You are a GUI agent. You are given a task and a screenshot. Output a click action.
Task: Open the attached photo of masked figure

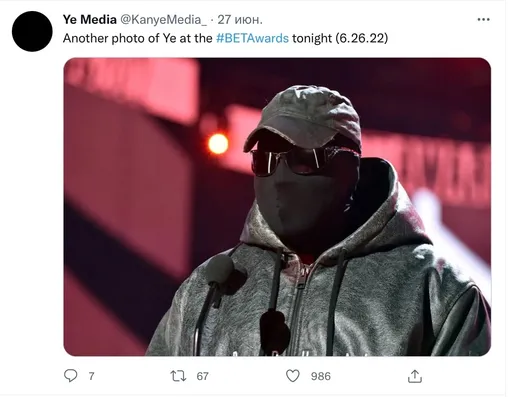[x=277, y=207]
